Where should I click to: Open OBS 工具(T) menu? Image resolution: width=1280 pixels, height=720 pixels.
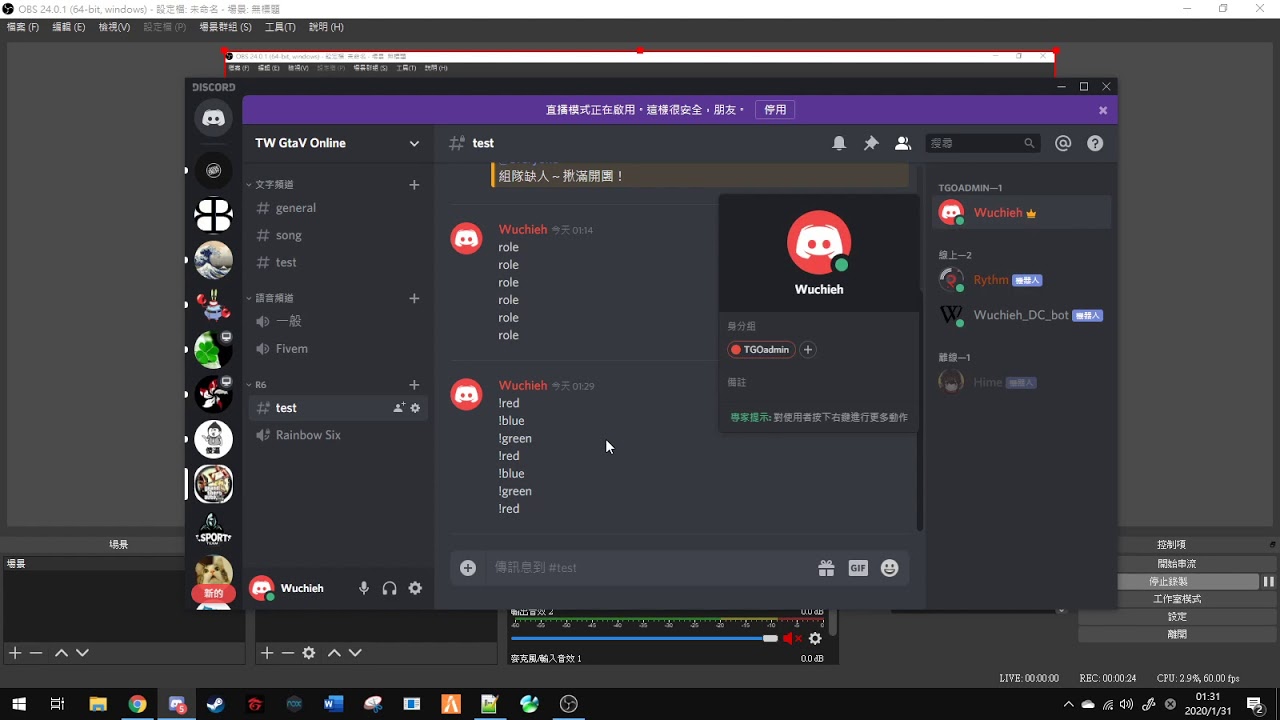coord(280,27)
